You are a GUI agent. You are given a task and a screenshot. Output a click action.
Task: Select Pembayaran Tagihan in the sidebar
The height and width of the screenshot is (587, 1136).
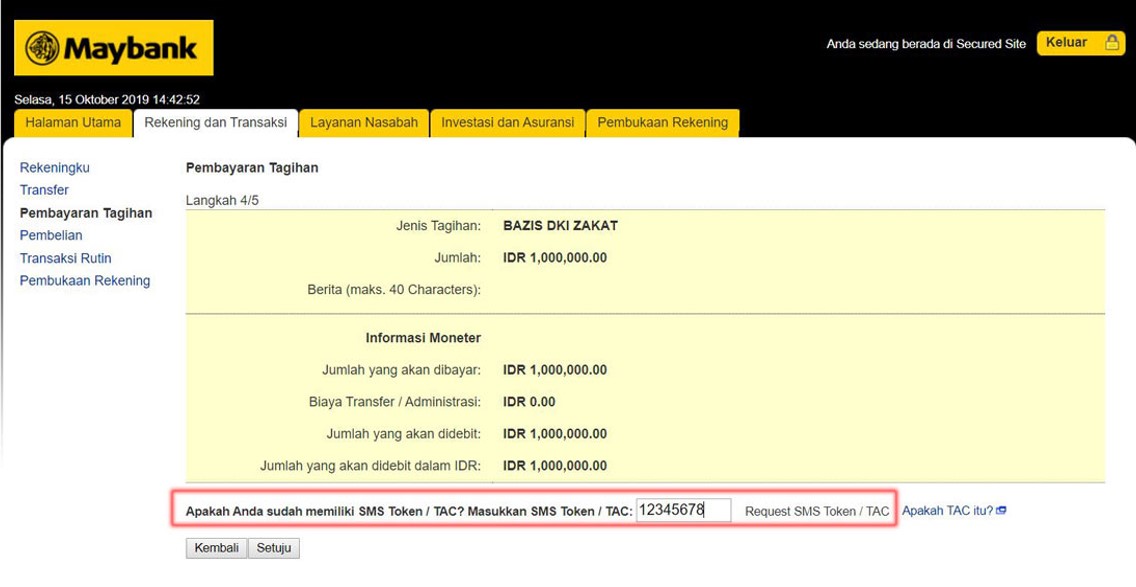pos(86,213)
